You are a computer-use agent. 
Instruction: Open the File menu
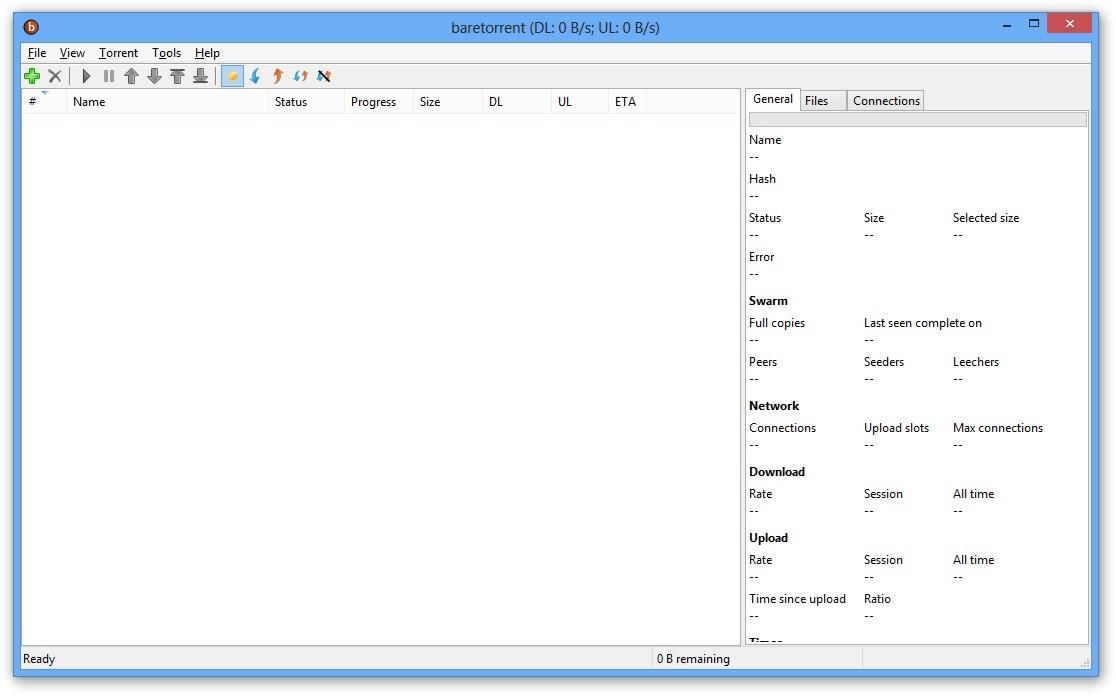pyautogui.click(x=37, y=53)
